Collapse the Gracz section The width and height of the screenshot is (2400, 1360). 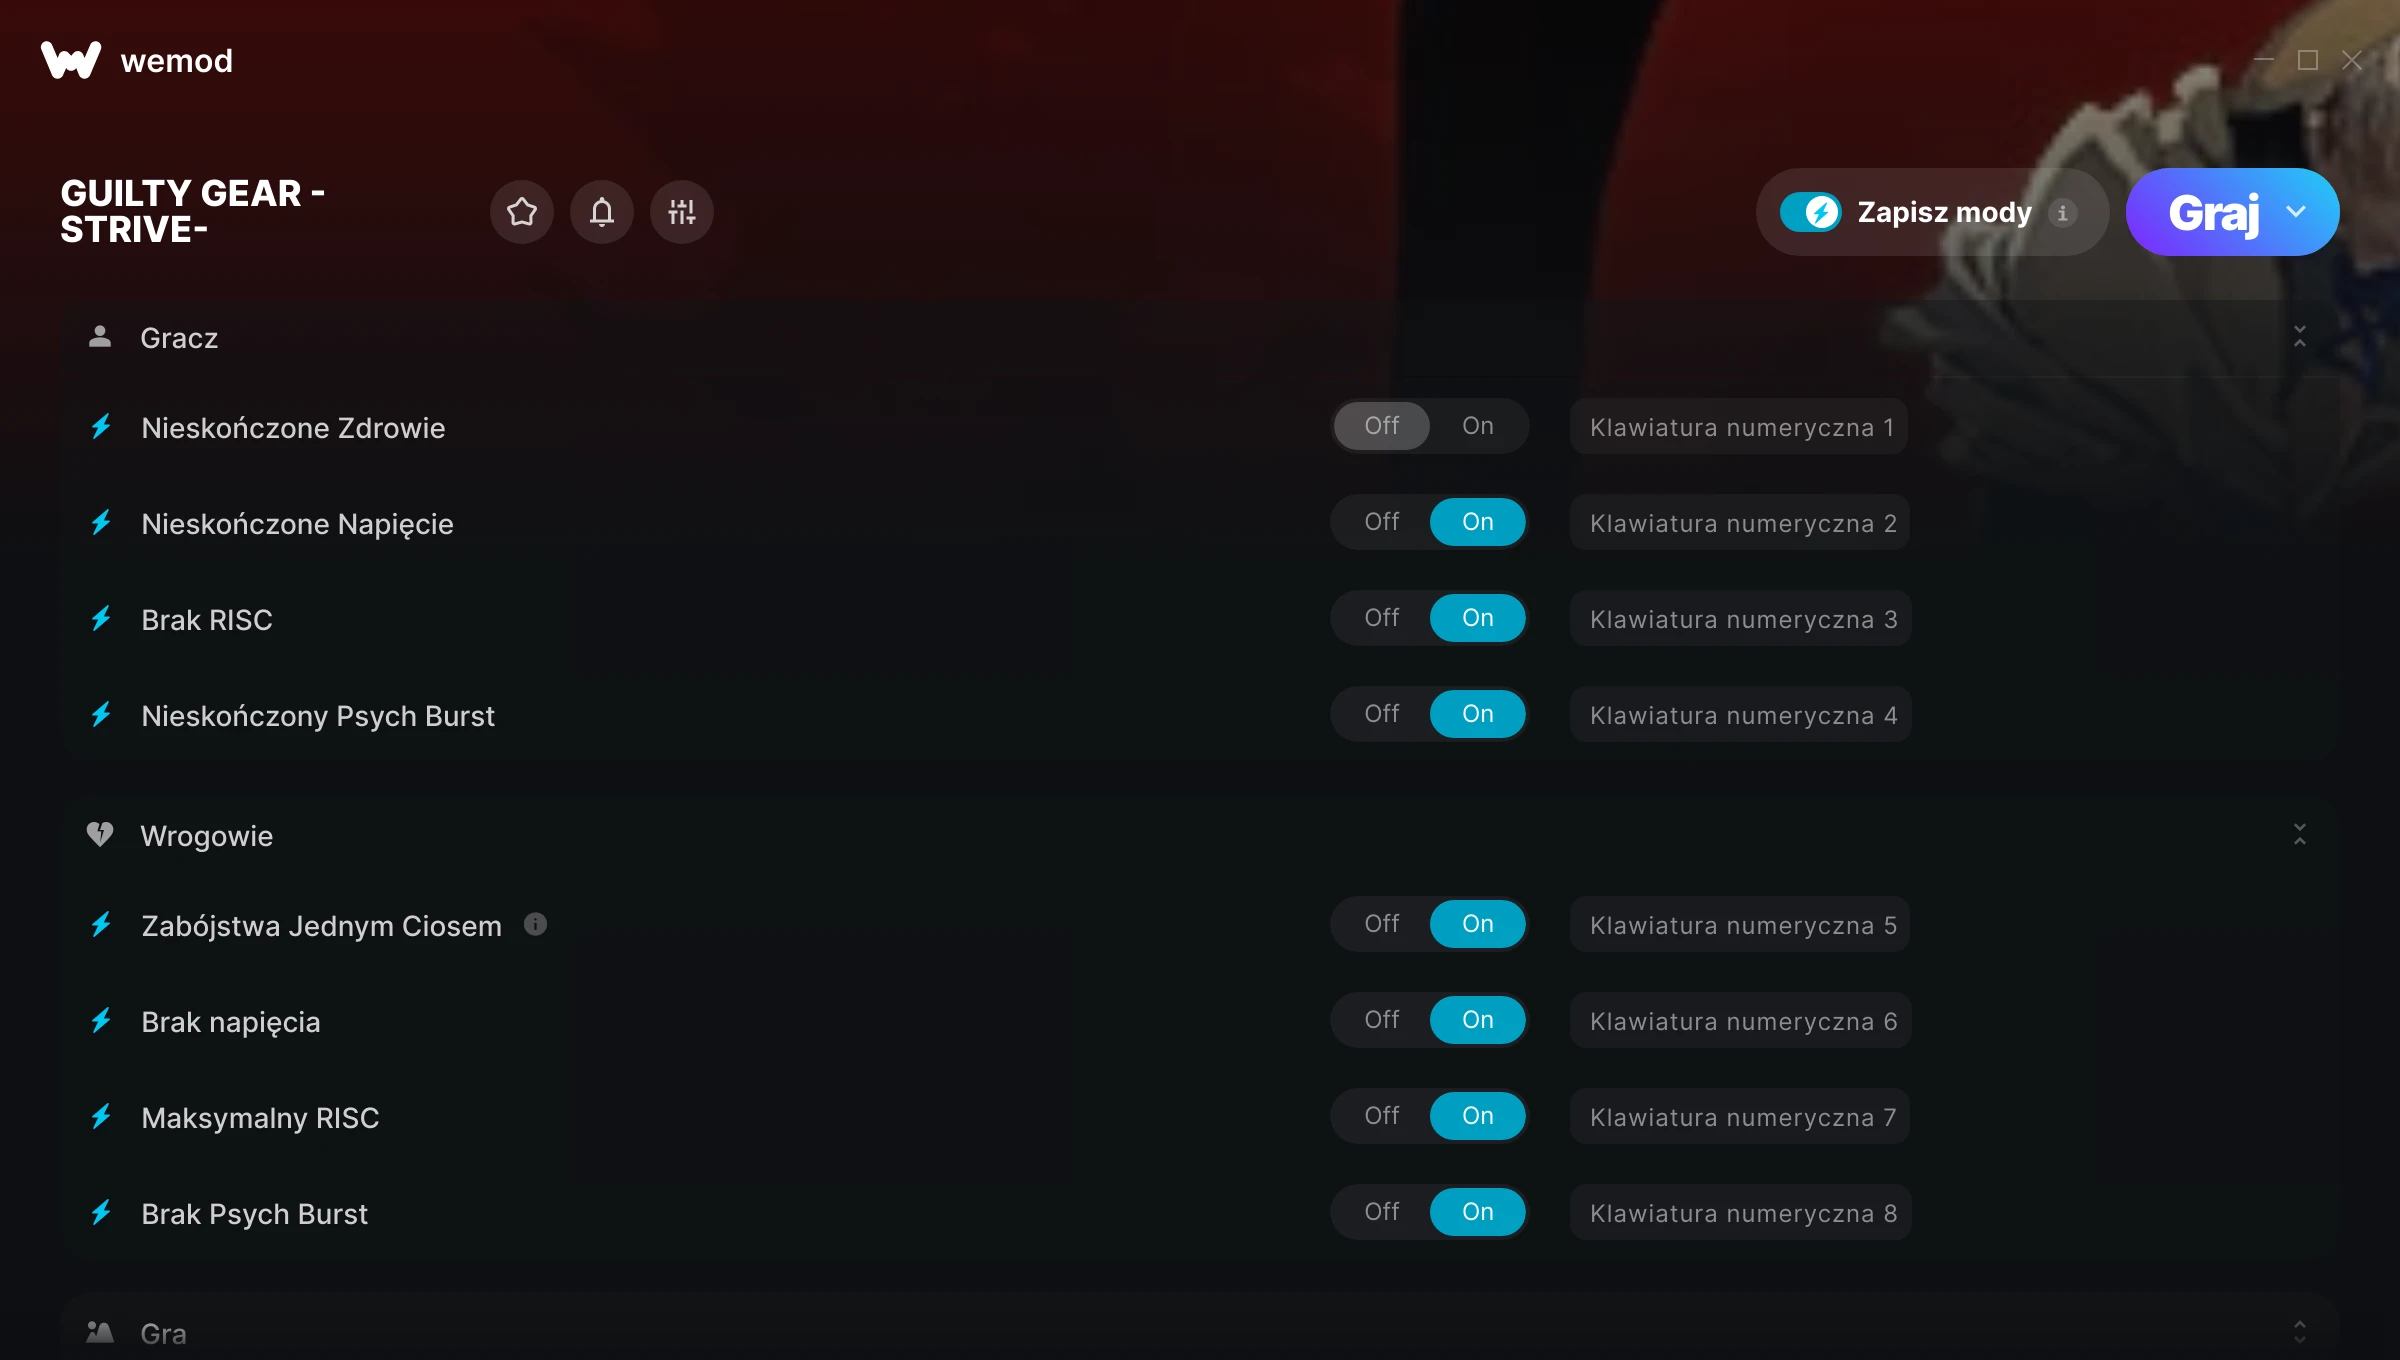point(2300,336)
